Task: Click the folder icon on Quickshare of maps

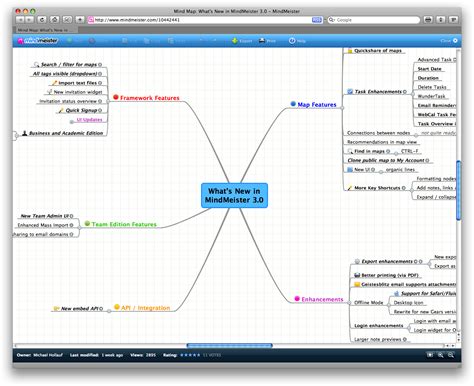Action: pos(350,51)
